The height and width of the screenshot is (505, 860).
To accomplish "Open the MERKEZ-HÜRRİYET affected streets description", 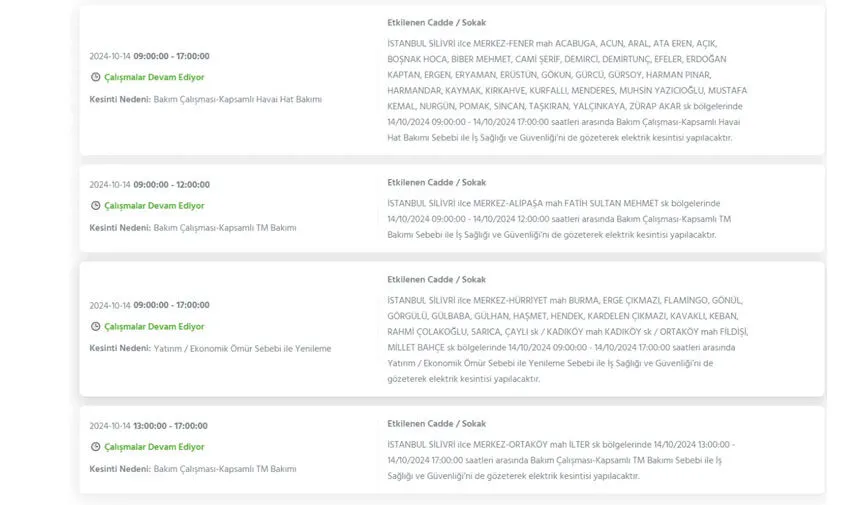I will coord(566,340).
